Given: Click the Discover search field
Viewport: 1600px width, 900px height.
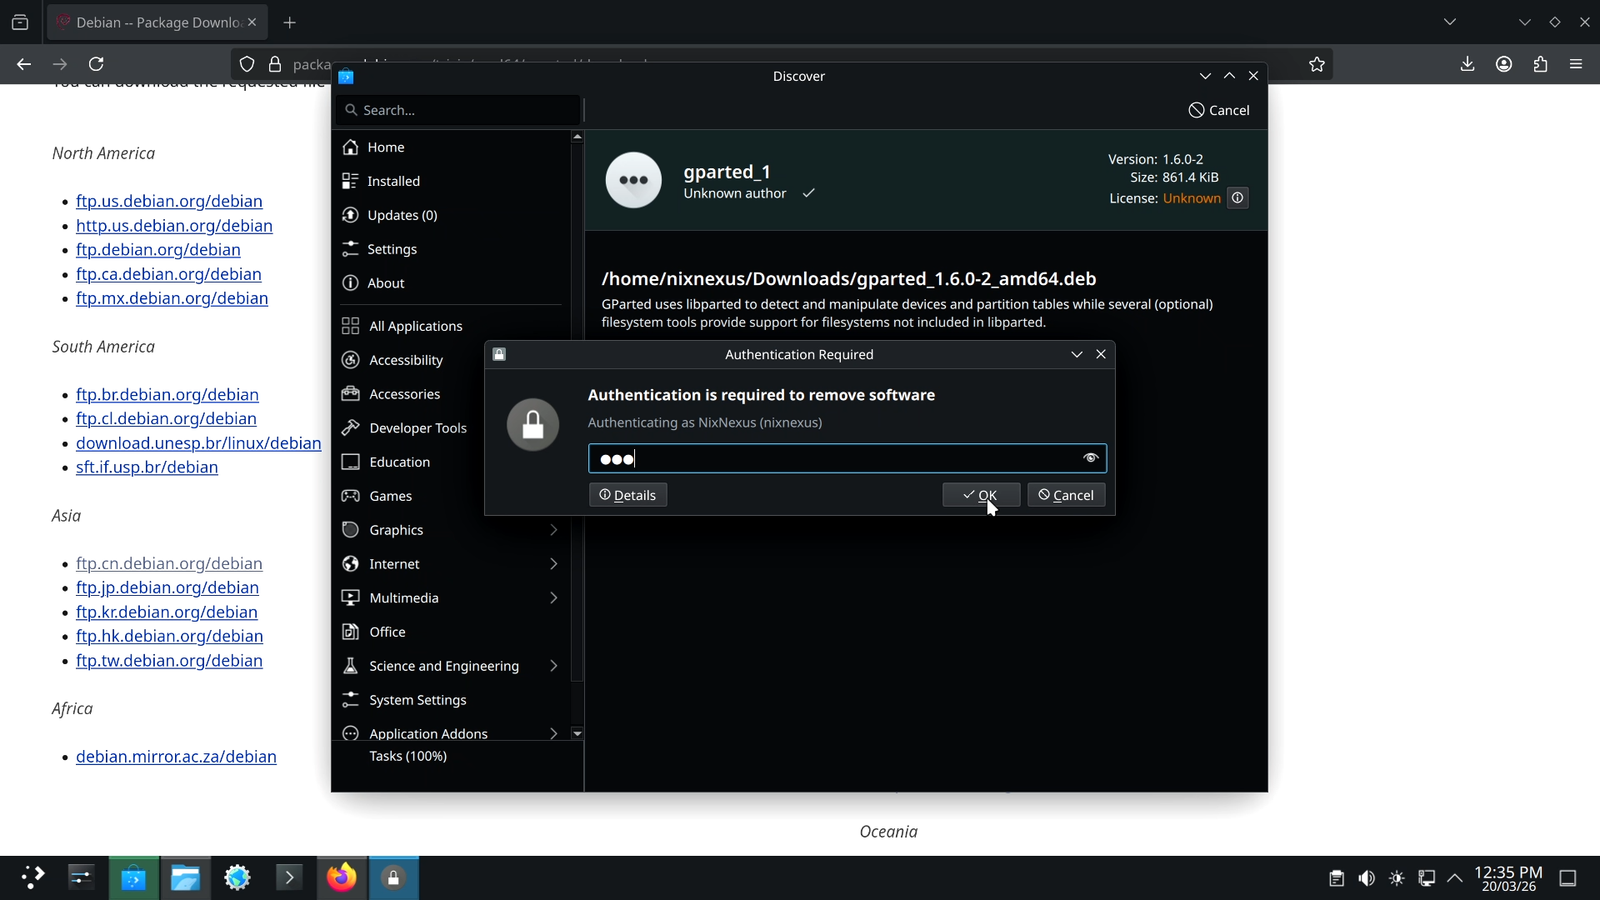Looking at the screenshot, I should click(460, 110).
